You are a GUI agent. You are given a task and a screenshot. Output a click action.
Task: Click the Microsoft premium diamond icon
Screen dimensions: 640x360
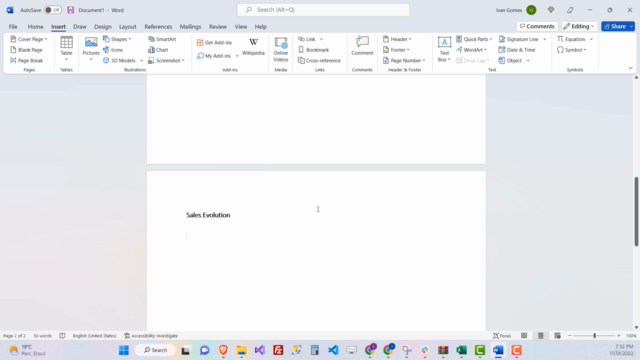pyautogui.click(x=551, y=10)
